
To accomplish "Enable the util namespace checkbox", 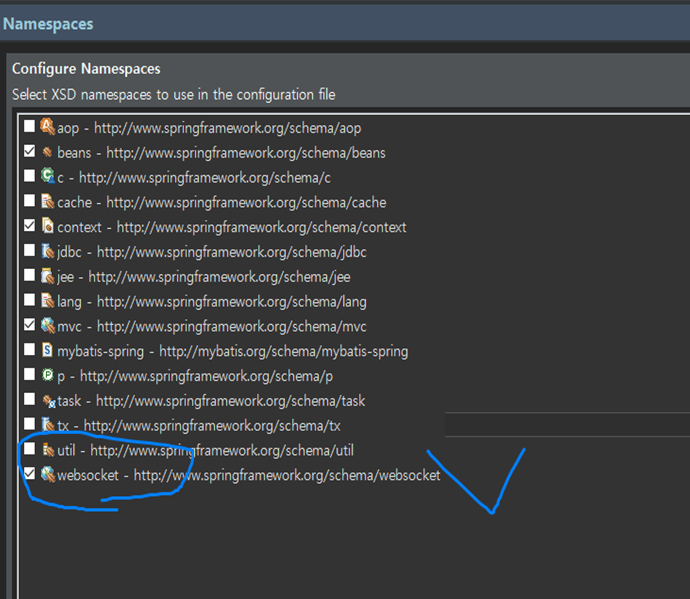I will 29,449.
